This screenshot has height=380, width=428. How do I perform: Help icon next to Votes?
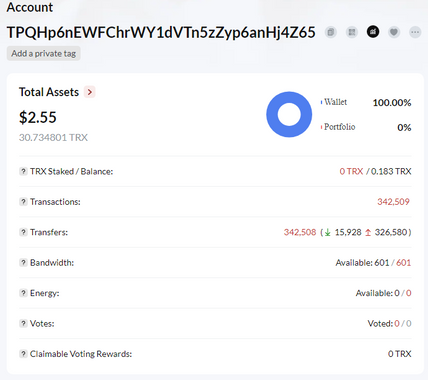(x=23, y=323)
